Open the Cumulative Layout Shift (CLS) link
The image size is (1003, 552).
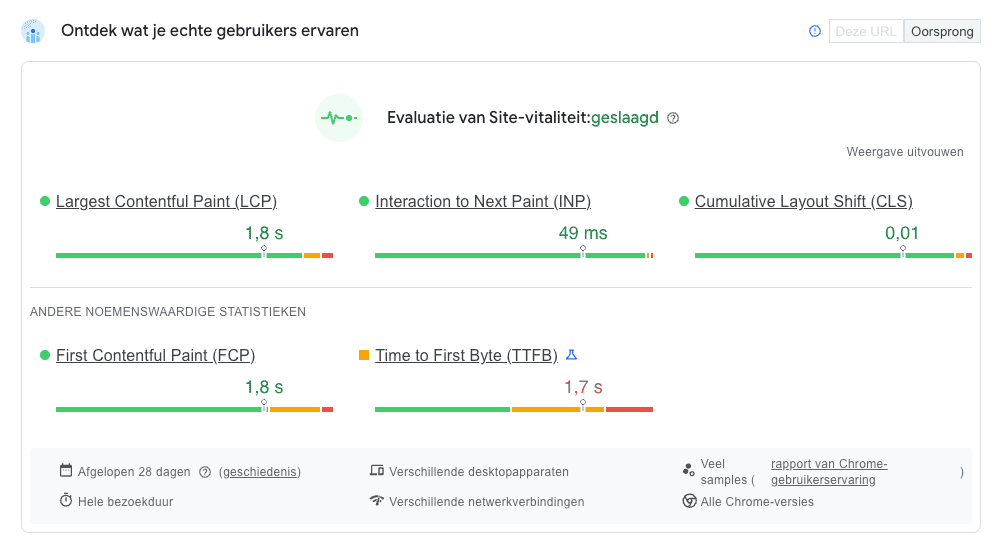click(803, 202)
